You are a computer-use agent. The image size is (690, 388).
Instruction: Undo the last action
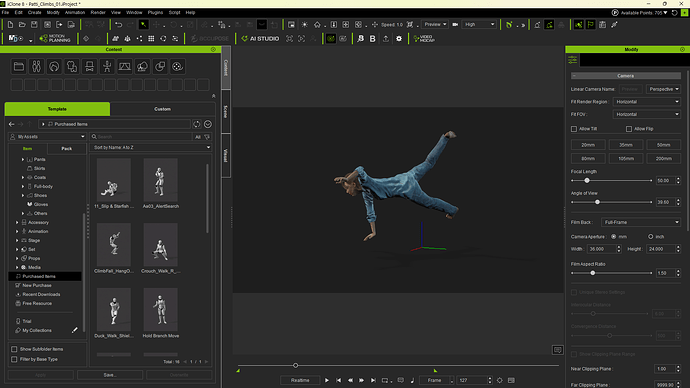point(118,25)
